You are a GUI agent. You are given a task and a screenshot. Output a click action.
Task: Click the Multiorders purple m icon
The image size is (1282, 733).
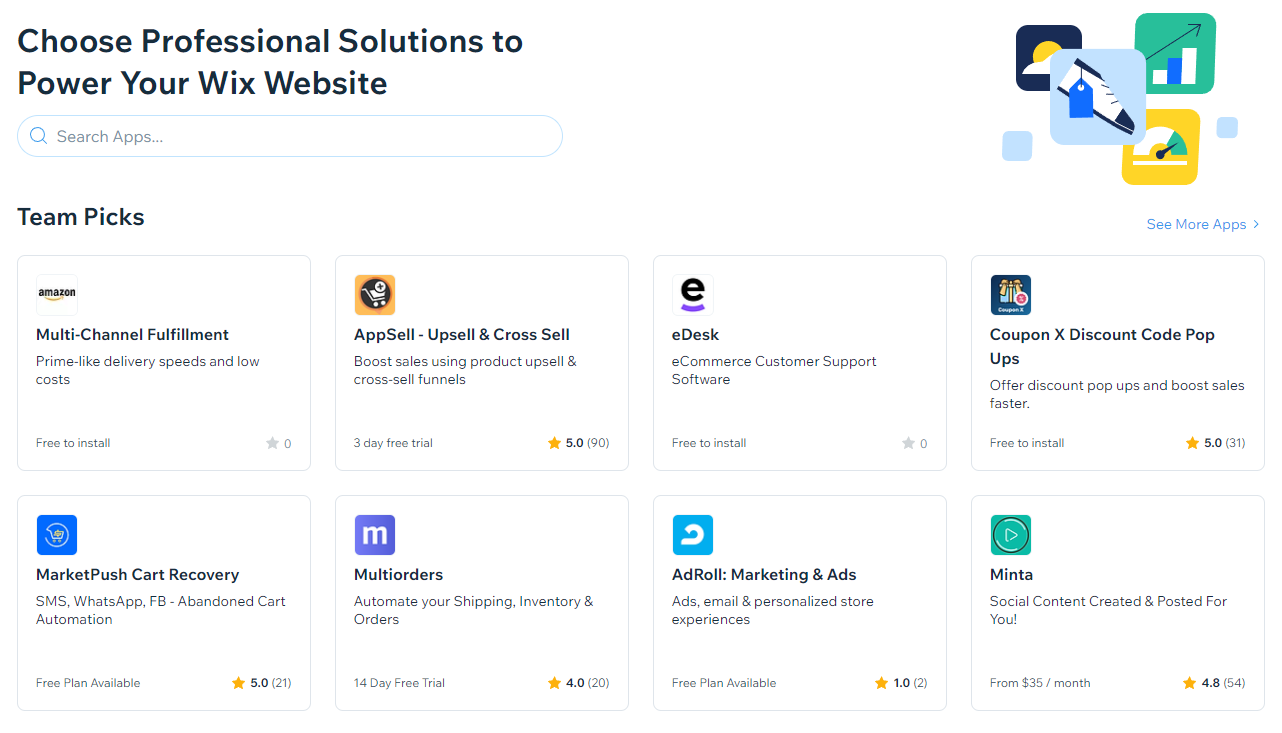click(x=375, y=535)
